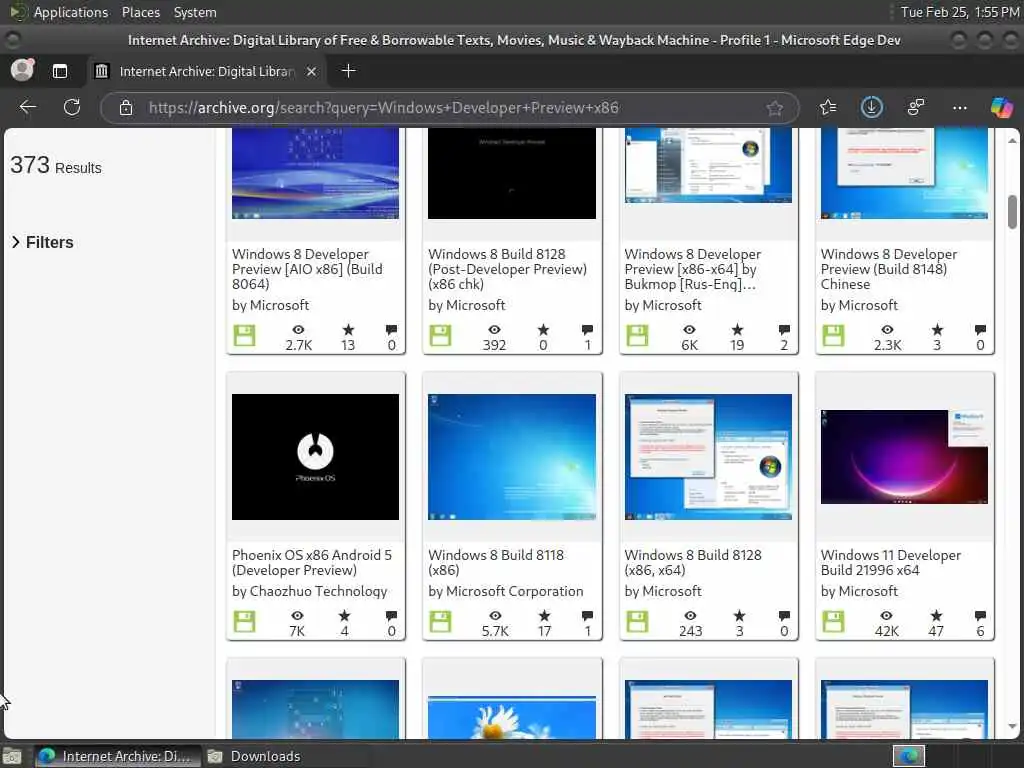Click the Windows 11 Developer Build thumbnail
This screenshot has width=1024, height=768.
[904, 456]
